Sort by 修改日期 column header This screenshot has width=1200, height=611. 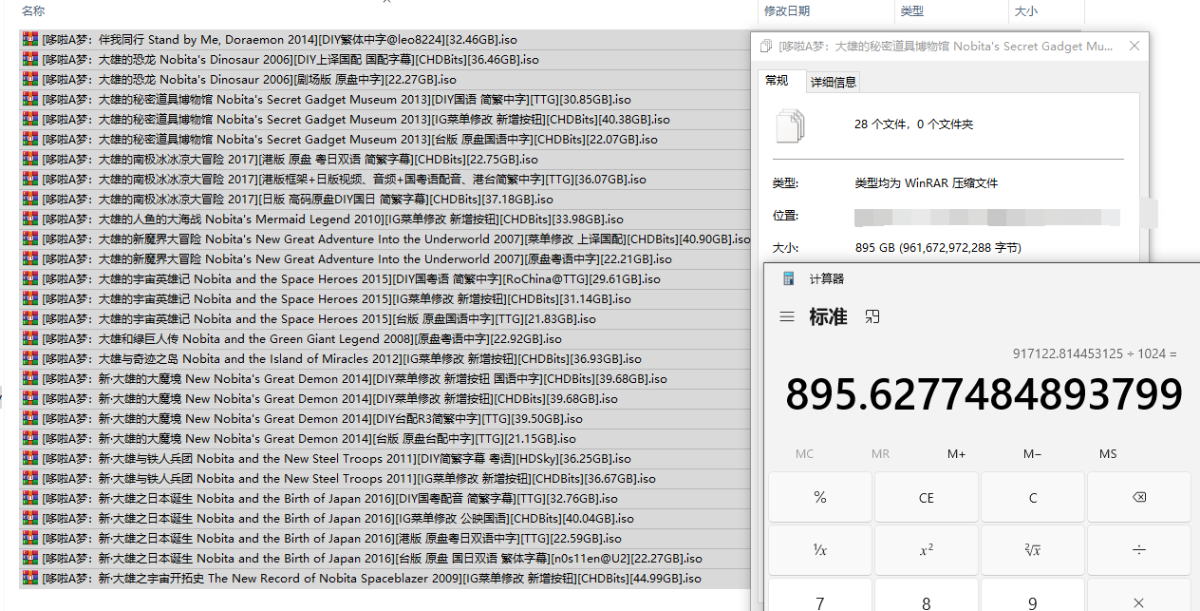click(787, 11)
